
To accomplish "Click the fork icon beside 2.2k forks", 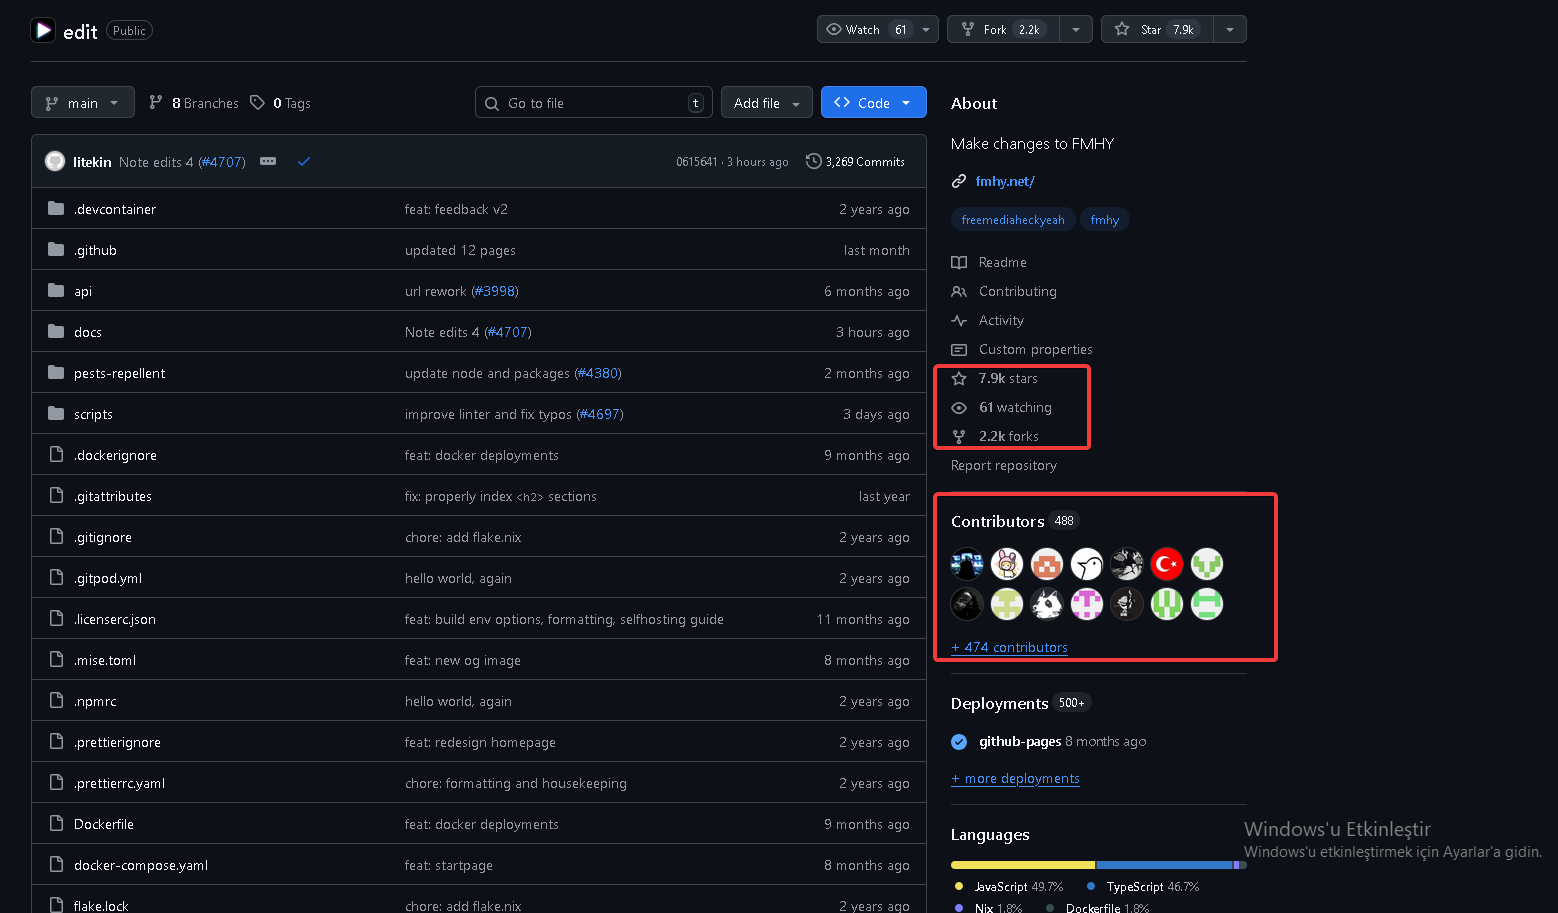I will [959, 436].
